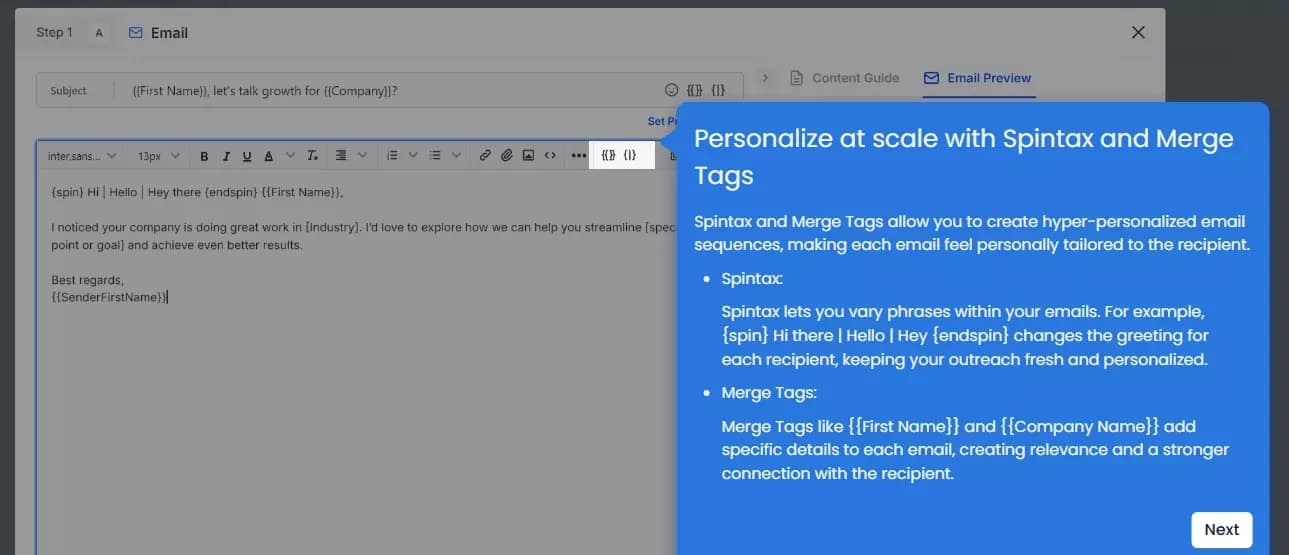Open emoji picker in the subject field
Viewport: 1289px width, 555px height.
[672, 90]
